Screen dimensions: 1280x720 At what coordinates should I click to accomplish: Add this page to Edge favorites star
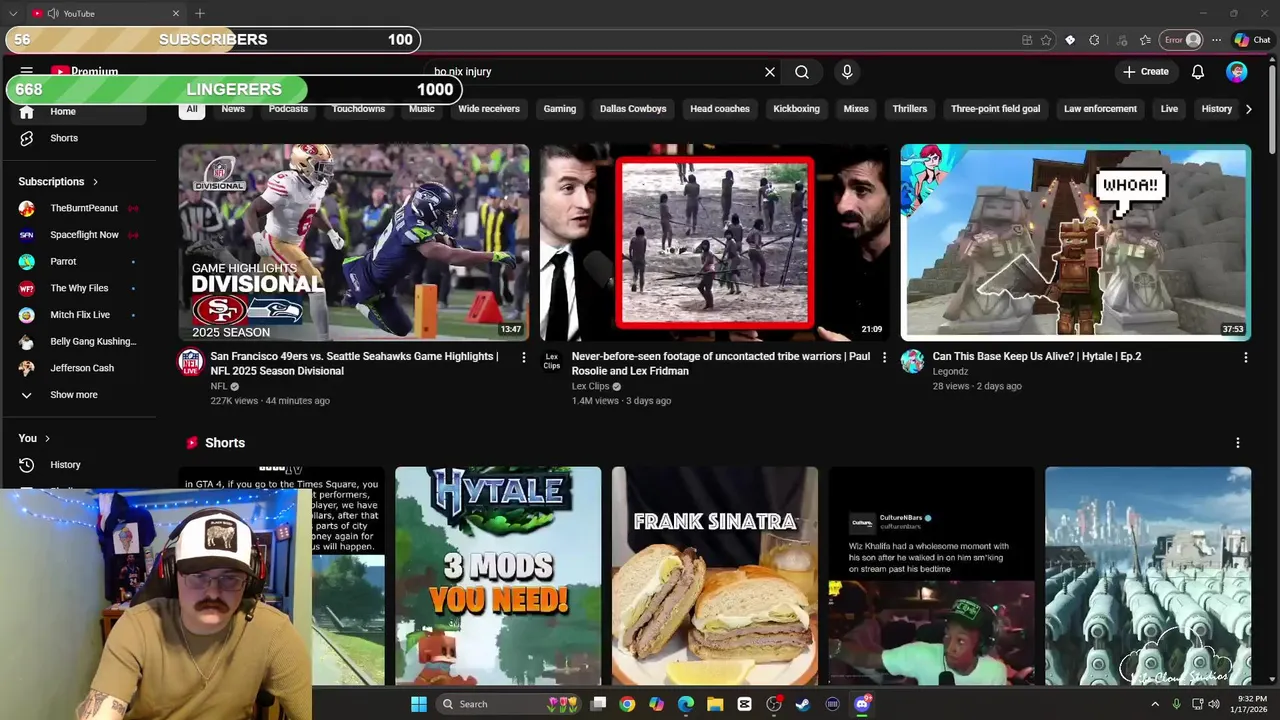pos(1046,40)
